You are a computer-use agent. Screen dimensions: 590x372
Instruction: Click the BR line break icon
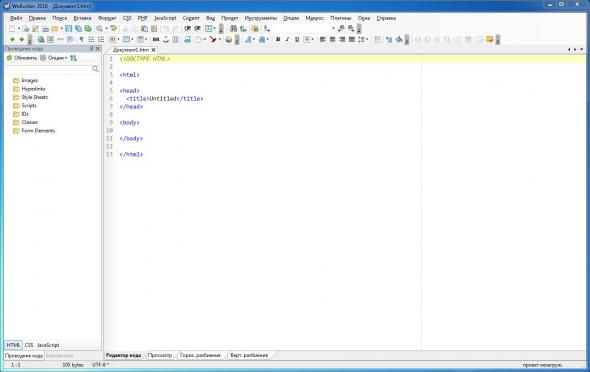tap(156, 39)
